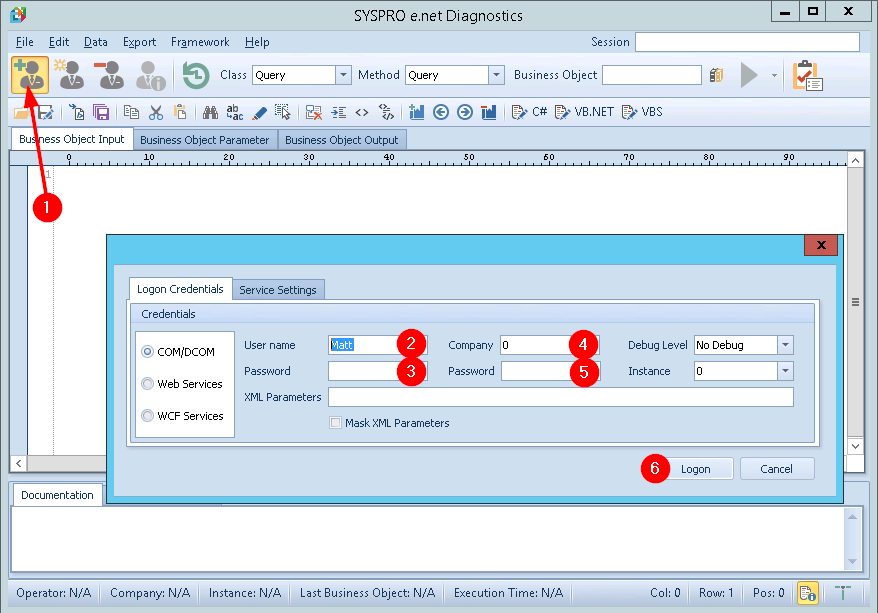878x613 pixels.
Task: Switch to Business Object Parameter tab
Action: coord(205,140)
